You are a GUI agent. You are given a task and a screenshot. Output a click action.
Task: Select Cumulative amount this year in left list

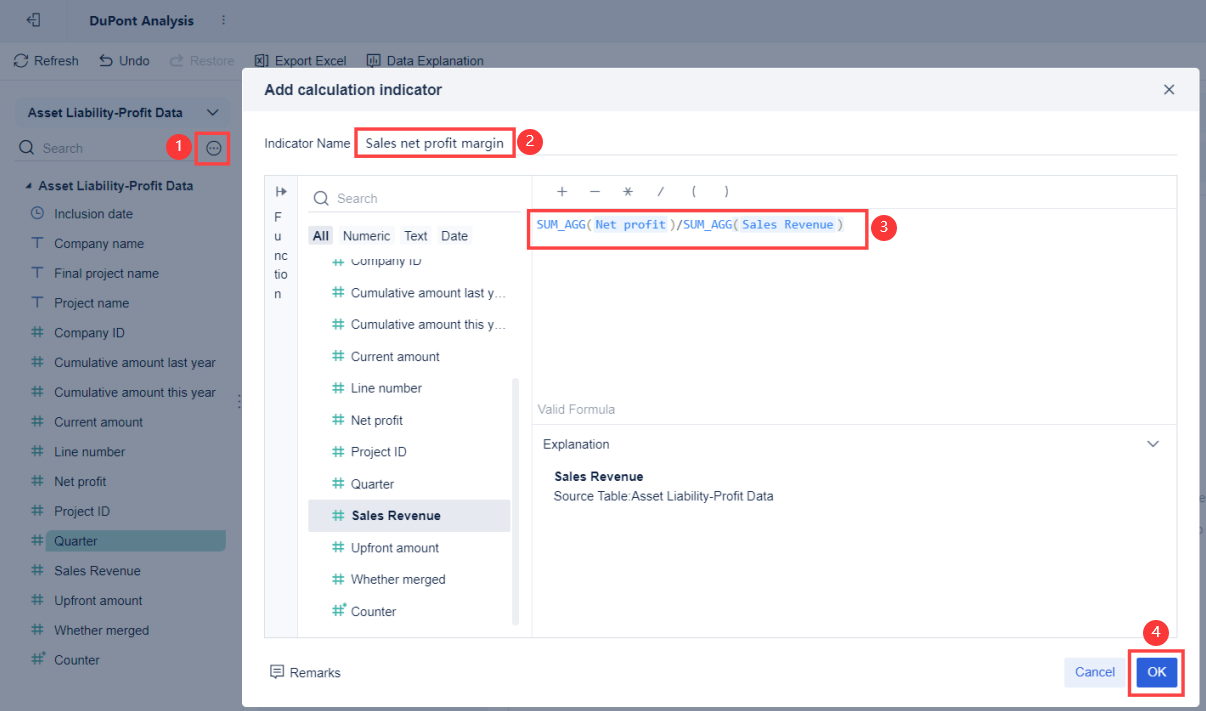(x=135, y=392)
